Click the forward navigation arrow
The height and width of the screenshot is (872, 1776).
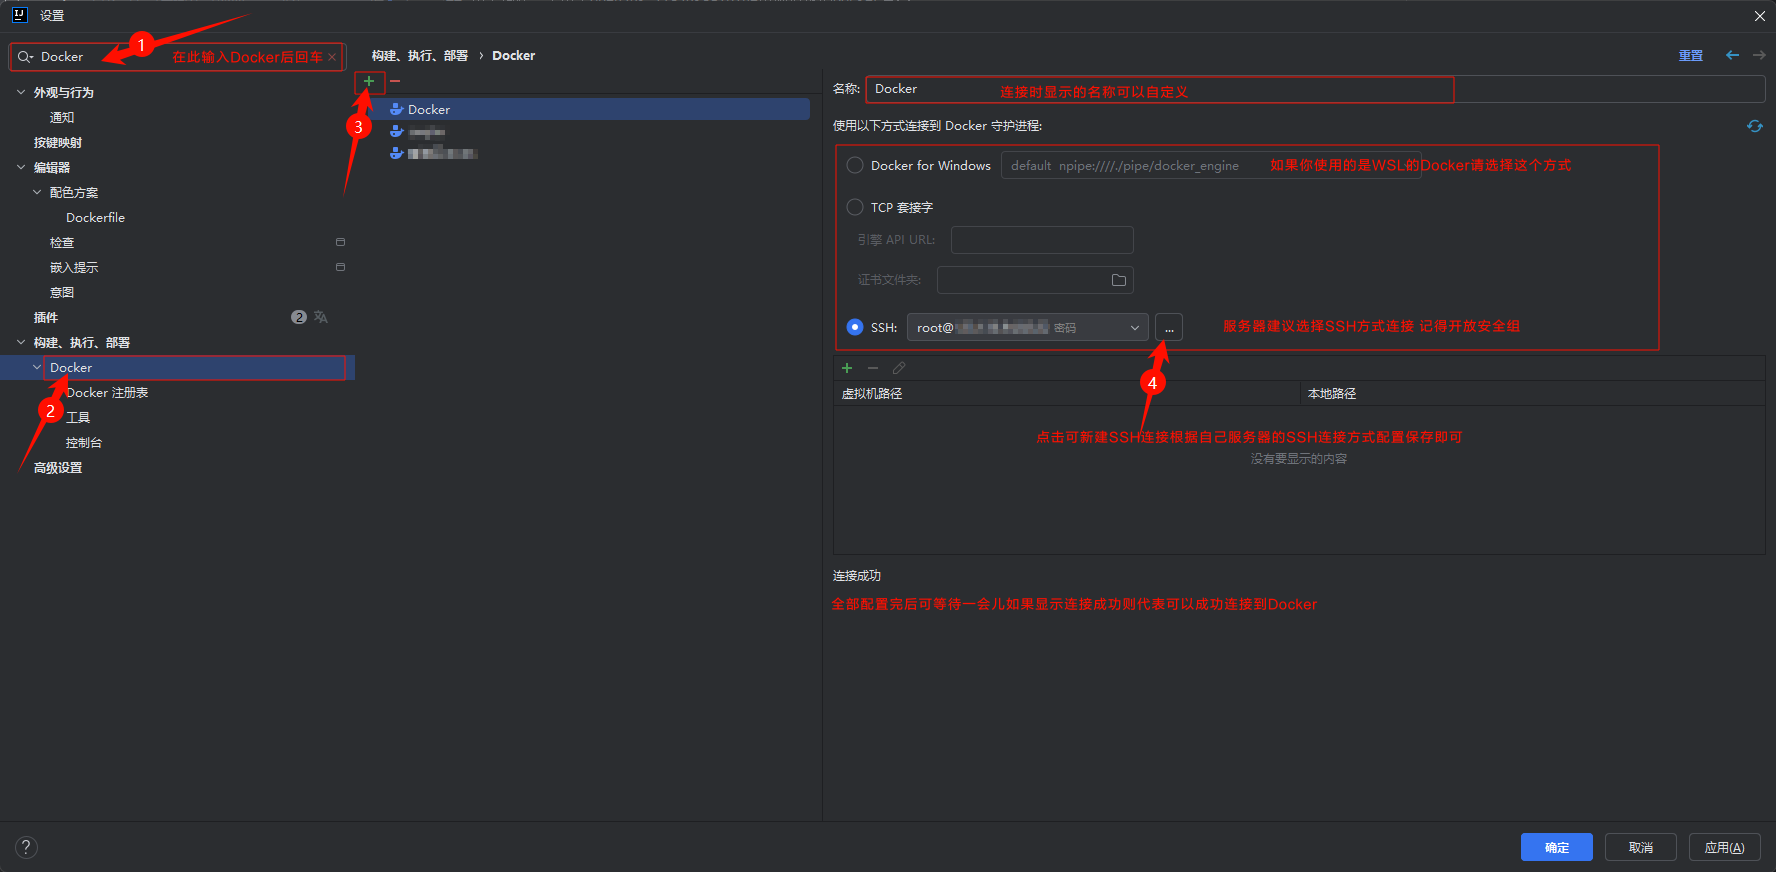[x=1759, y=55]
